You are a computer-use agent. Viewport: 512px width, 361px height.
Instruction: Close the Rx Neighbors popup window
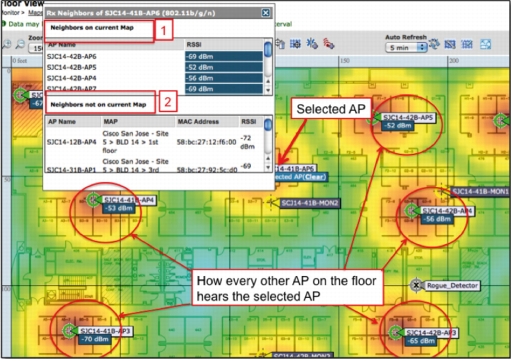click(266, 13)
